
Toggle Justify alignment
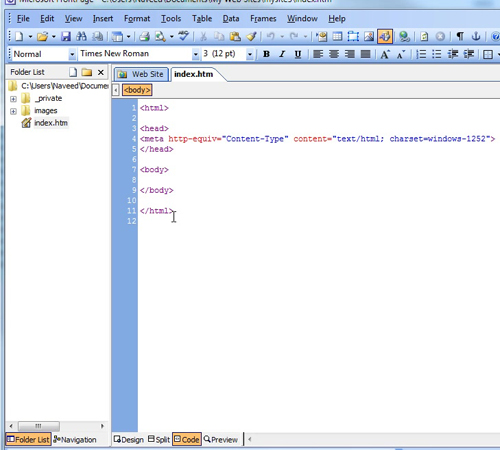tap(365, 54)
